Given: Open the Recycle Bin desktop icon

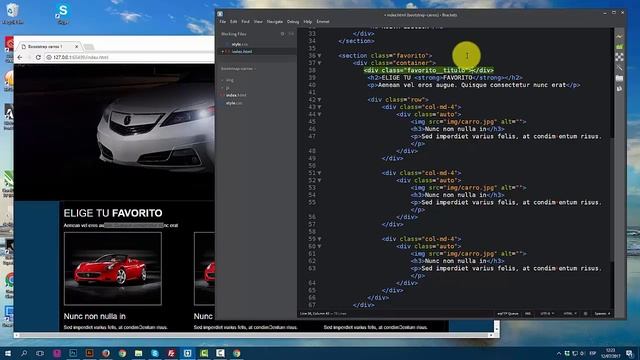Looking at the screenshot, I should [x=12, y=12].
